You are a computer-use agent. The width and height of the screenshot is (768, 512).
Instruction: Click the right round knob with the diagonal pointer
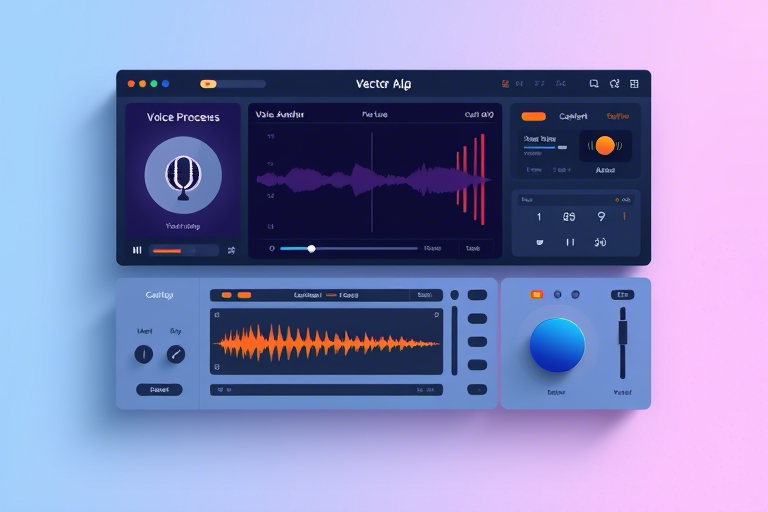(176, 354)
